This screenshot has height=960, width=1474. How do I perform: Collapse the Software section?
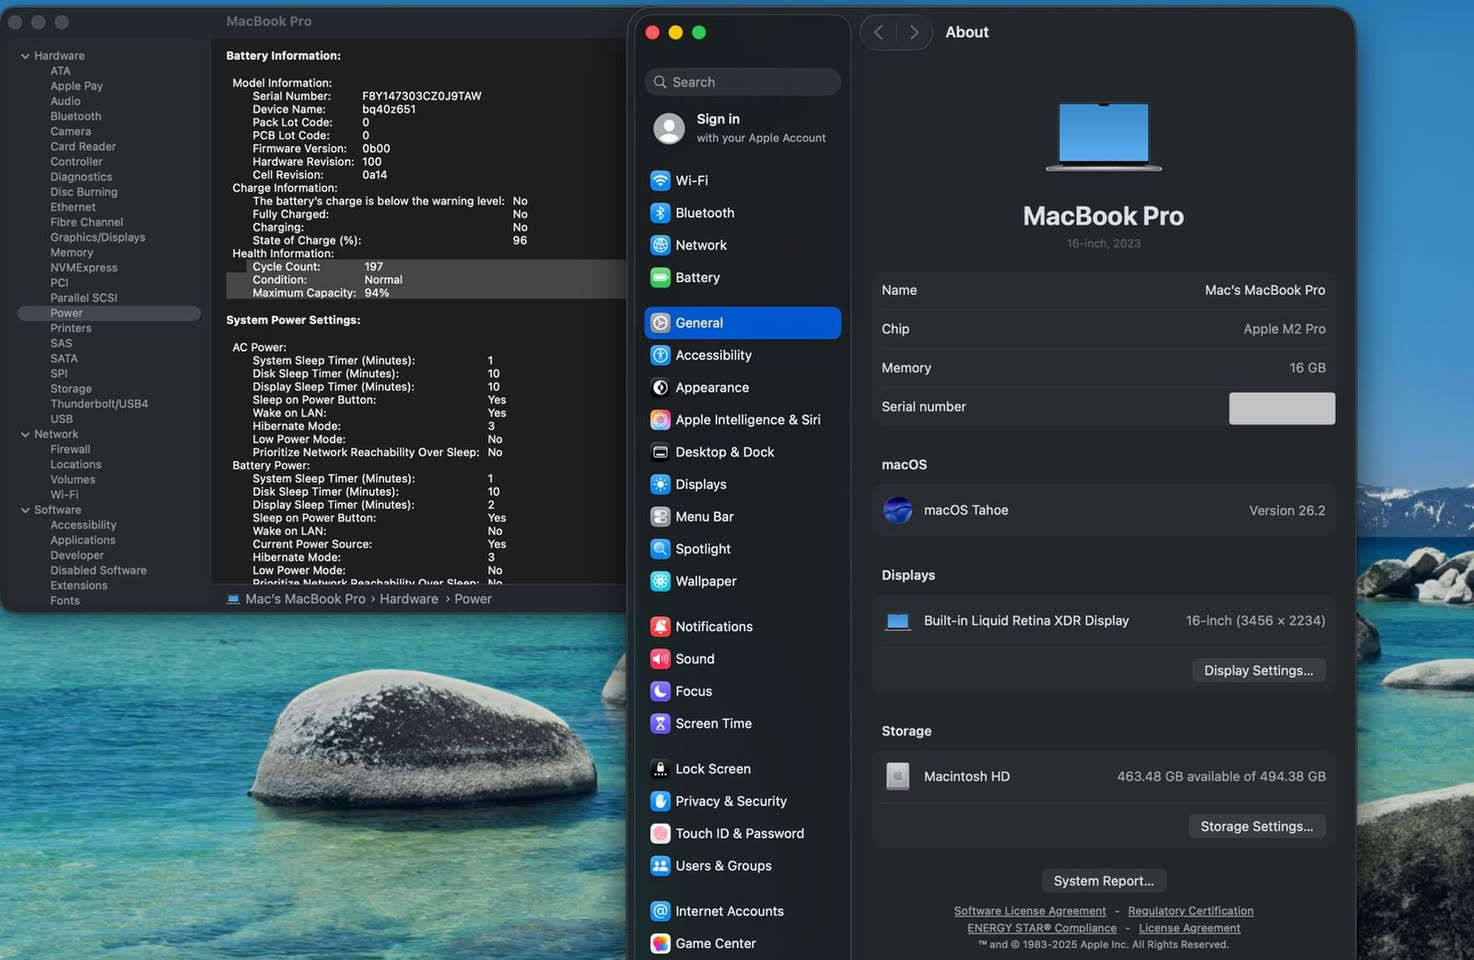(x=24, y=509)
